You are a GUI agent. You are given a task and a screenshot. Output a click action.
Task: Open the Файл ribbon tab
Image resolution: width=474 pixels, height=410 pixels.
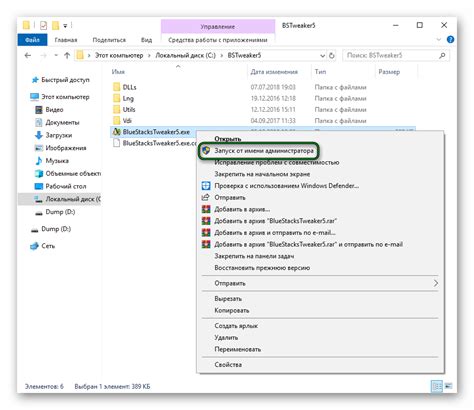32,40
